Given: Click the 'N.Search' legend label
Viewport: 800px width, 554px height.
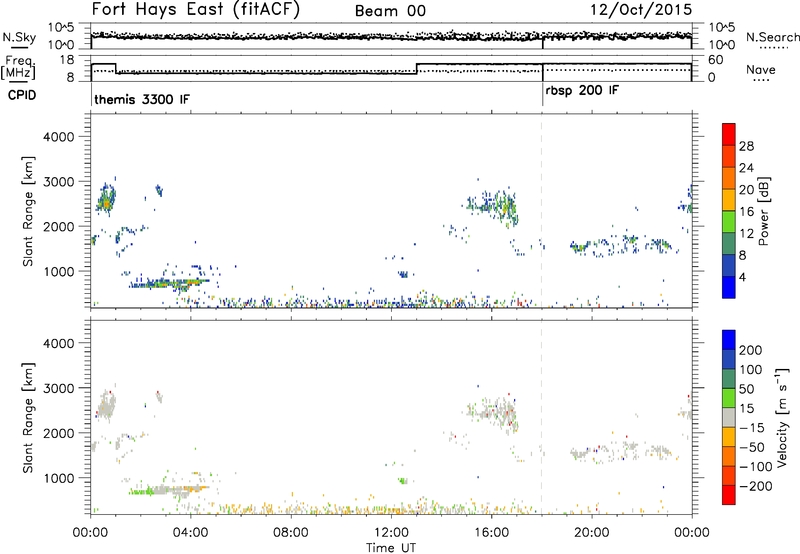Looking at the screenshot, I should pyautogui.click(x=772, y=37).
